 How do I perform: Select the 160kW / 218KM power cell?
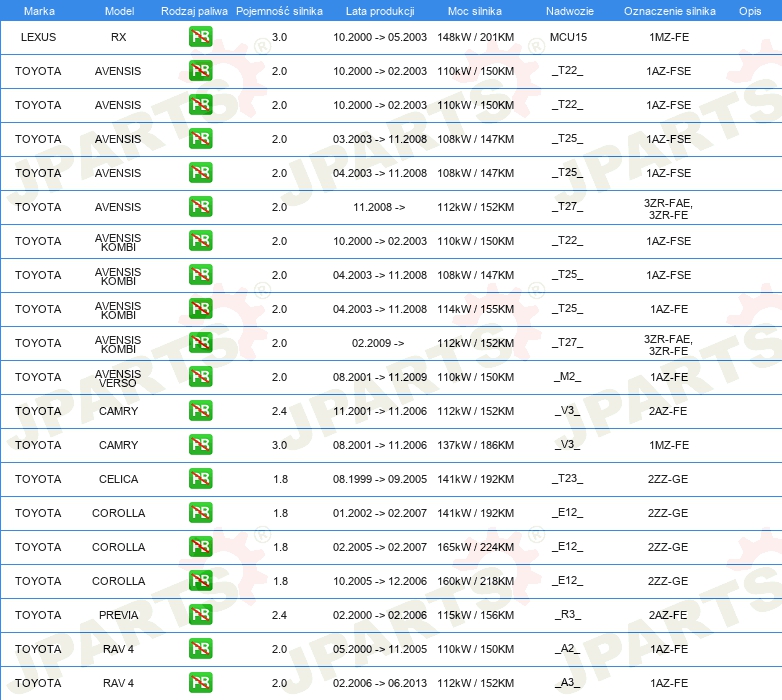coord(475,581)
